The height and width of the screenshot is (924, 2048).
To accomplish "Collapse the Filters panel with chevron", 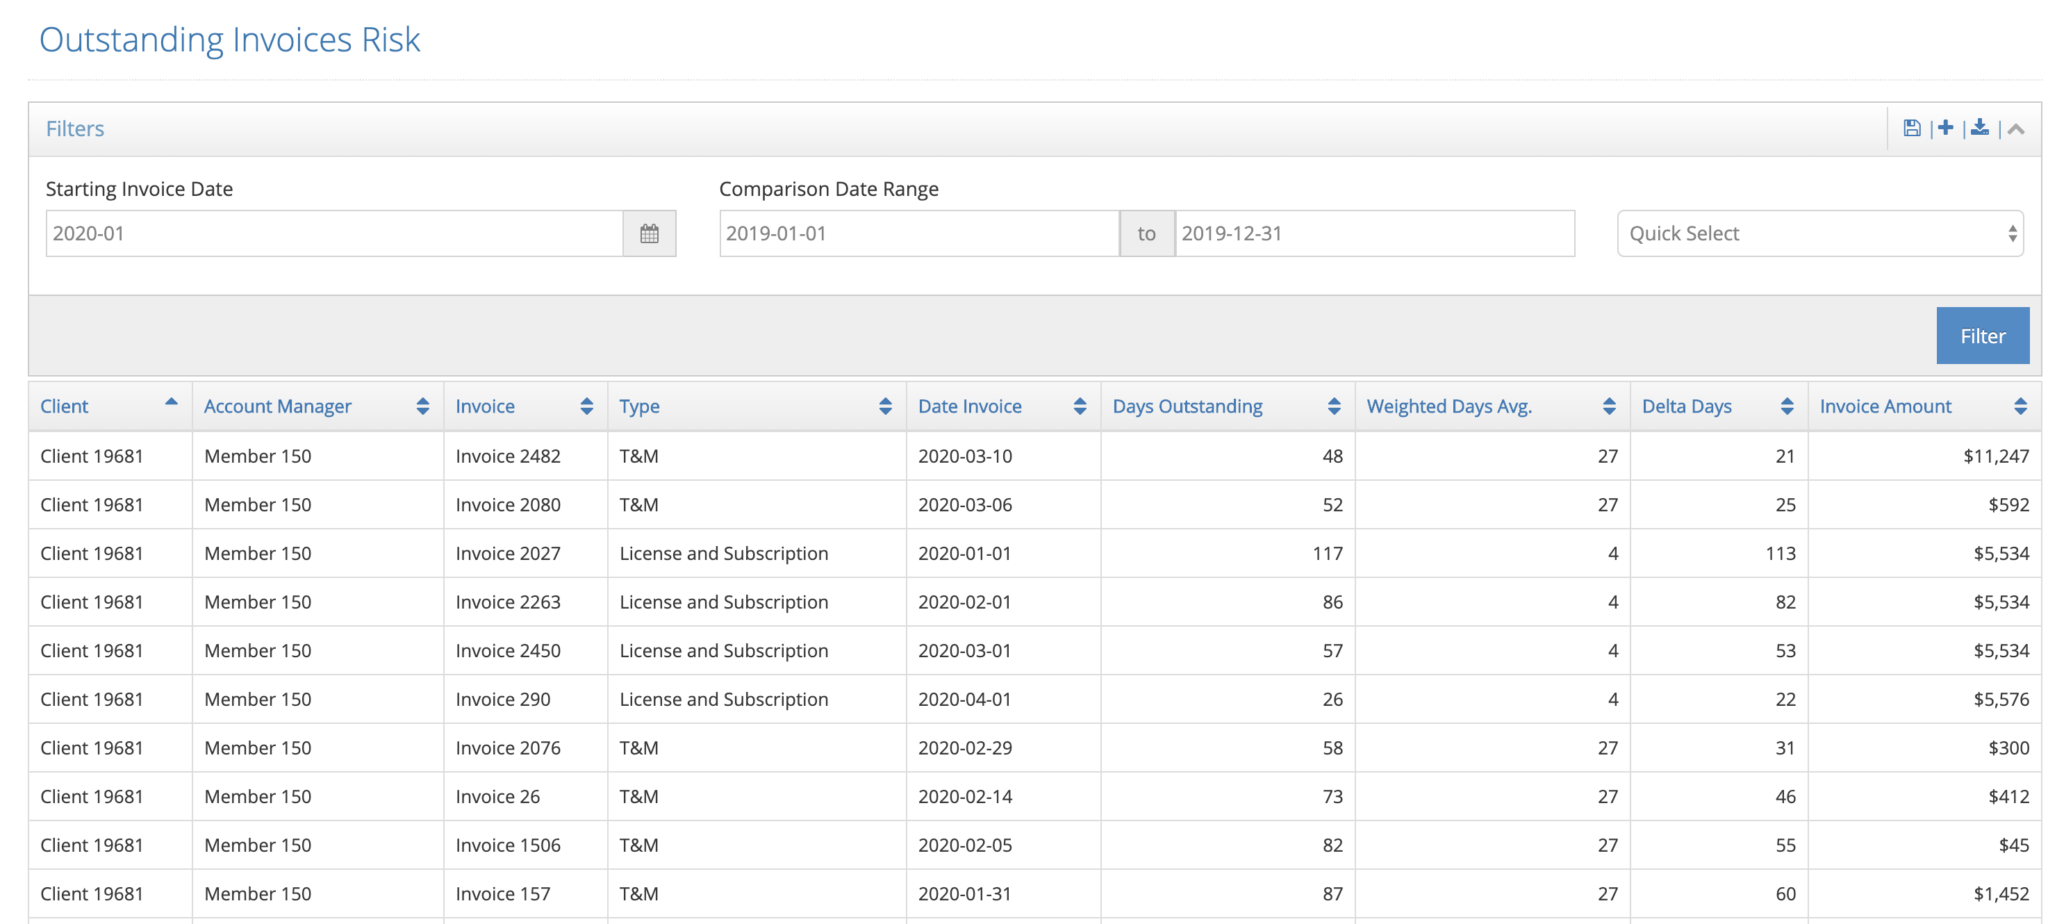I will coord(2016,129).
